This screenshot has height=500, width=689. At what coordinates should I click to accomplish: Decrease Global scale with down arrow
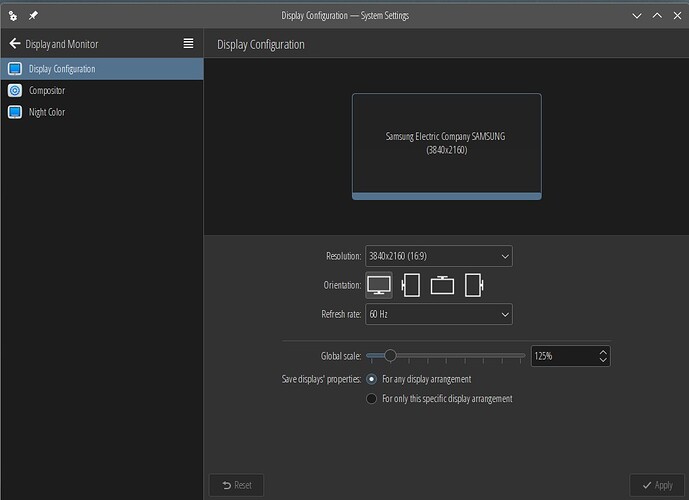603,360
